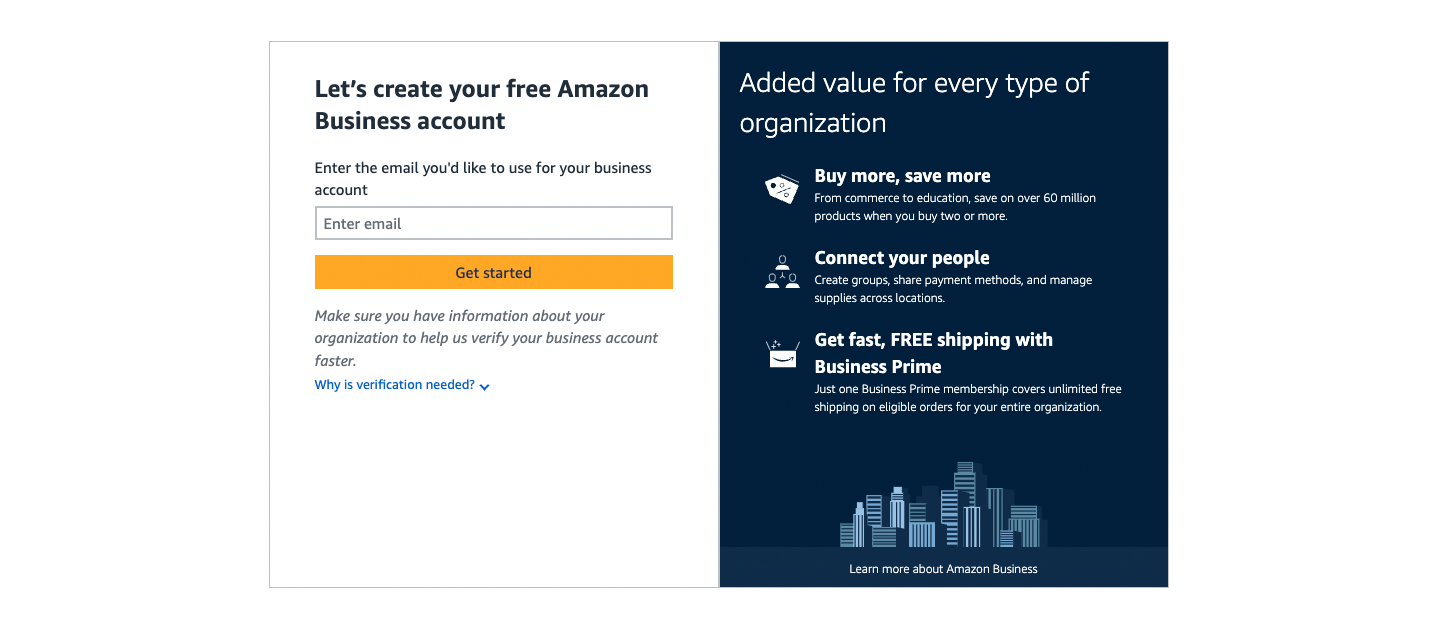
Task: Click the text about 60 million products savings
Action: point(955,206)
